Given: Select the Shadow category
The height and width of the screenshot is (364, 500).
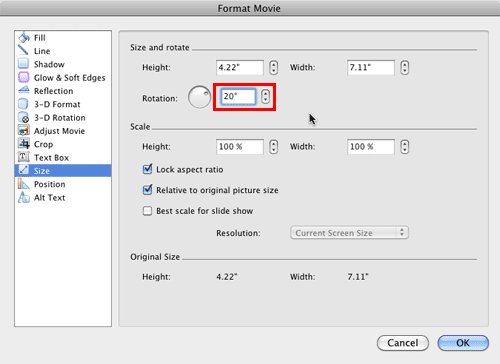Looking at the screenshot, I should point(63,64).
